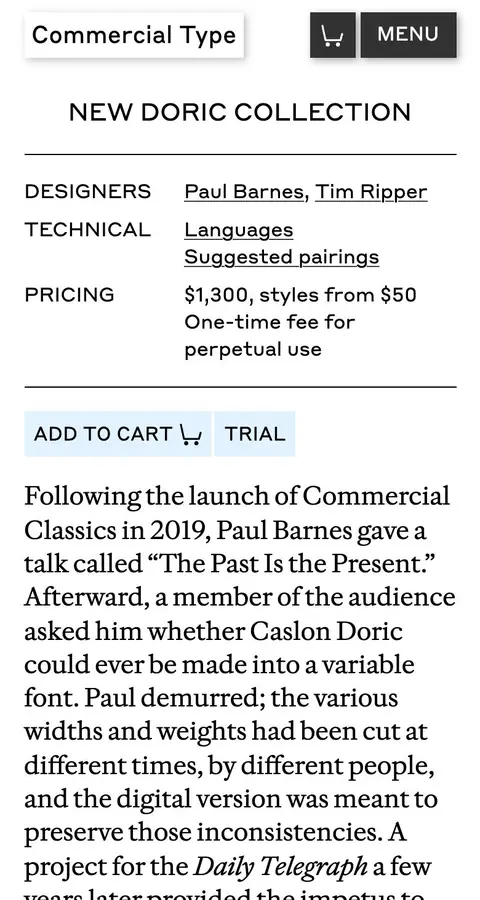
Task: View Suggested pairings link
Action: click(281, 257)
